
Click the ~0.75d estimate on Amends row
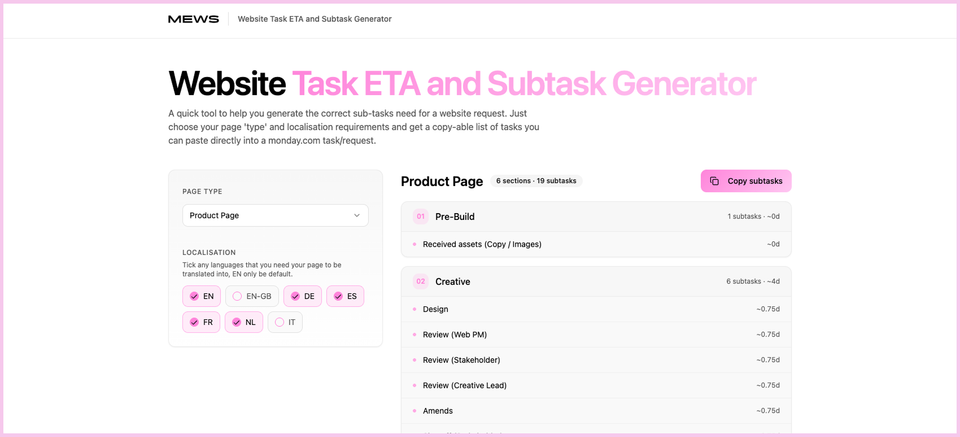[768, 411]
